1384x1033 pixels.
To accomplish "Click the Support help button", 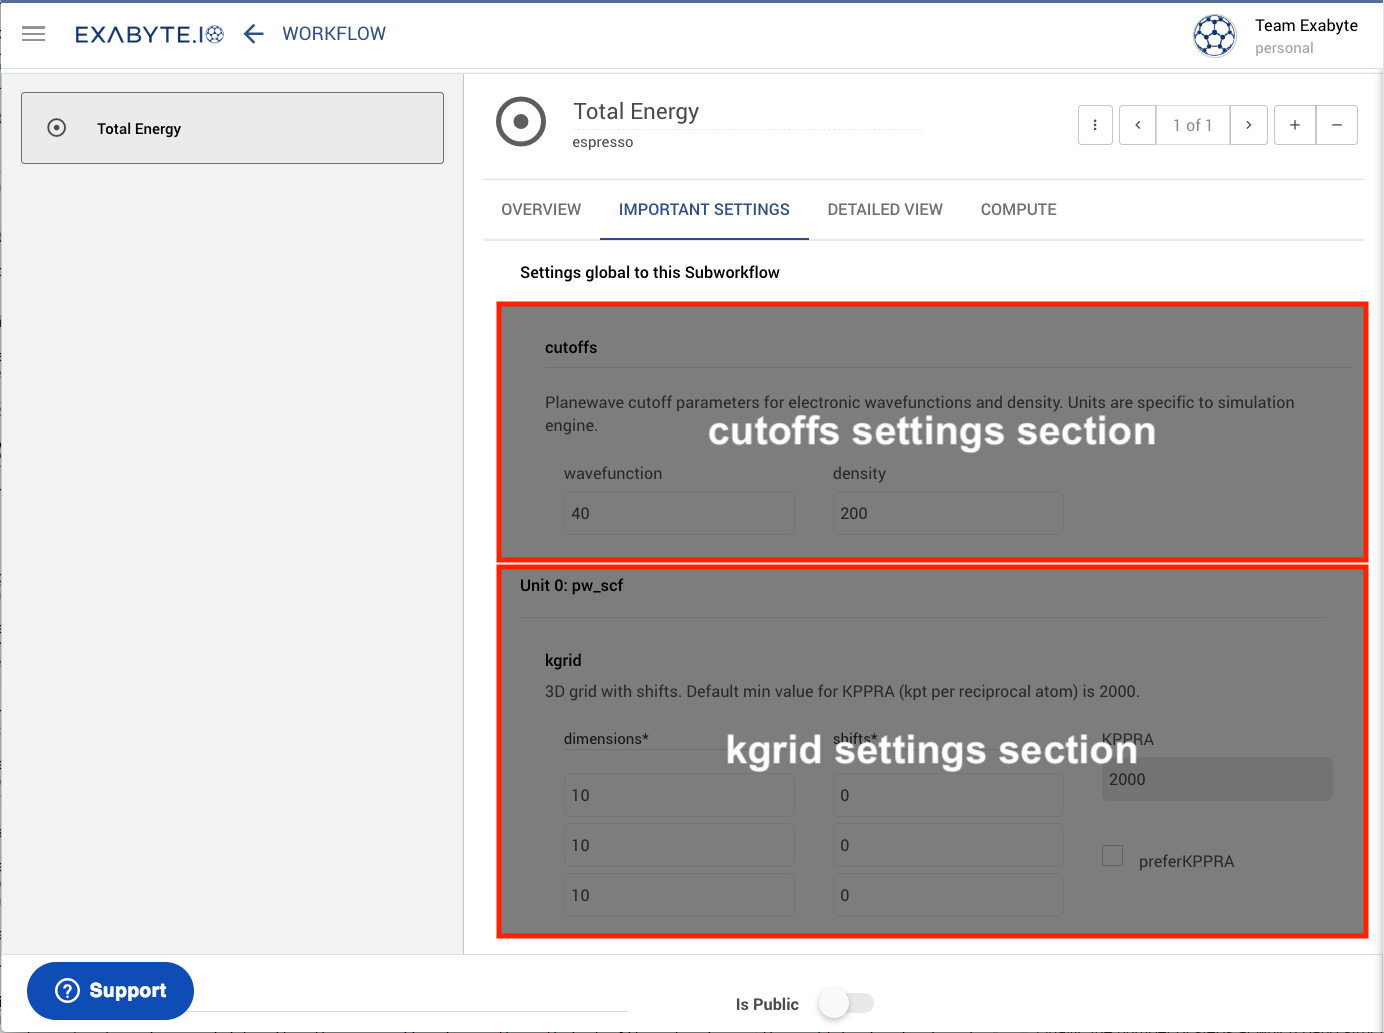I will [110, 991].
